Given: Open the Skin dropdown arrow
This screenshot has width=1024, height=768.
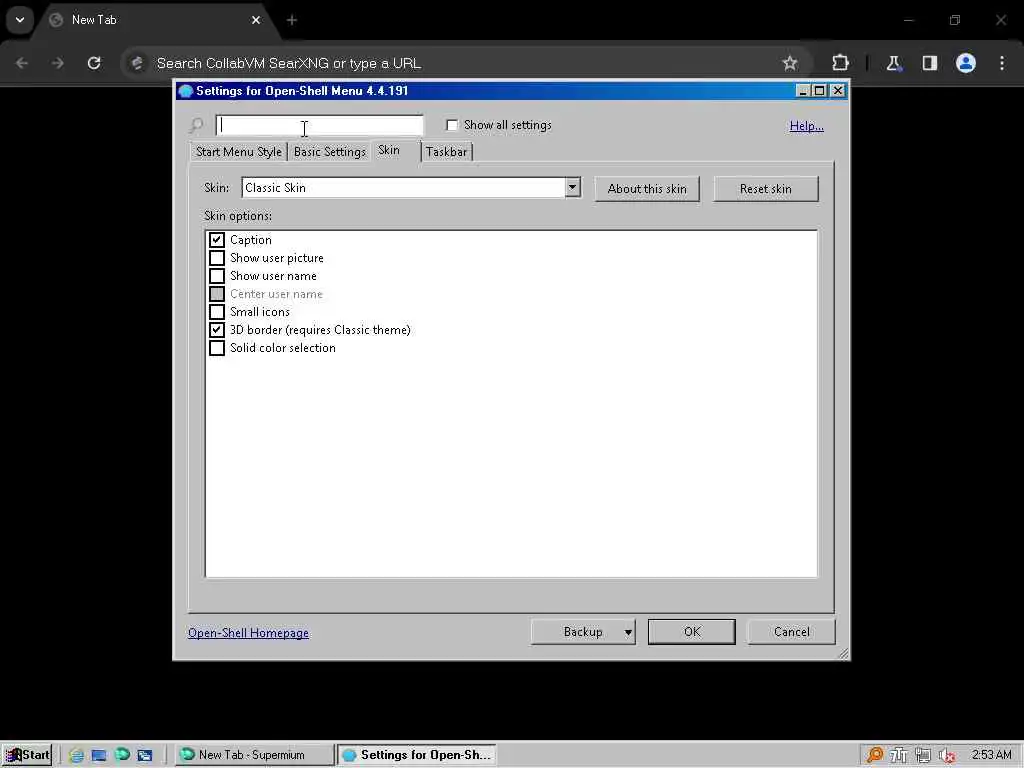Looking at the screenshot, I should coord(572,187).
